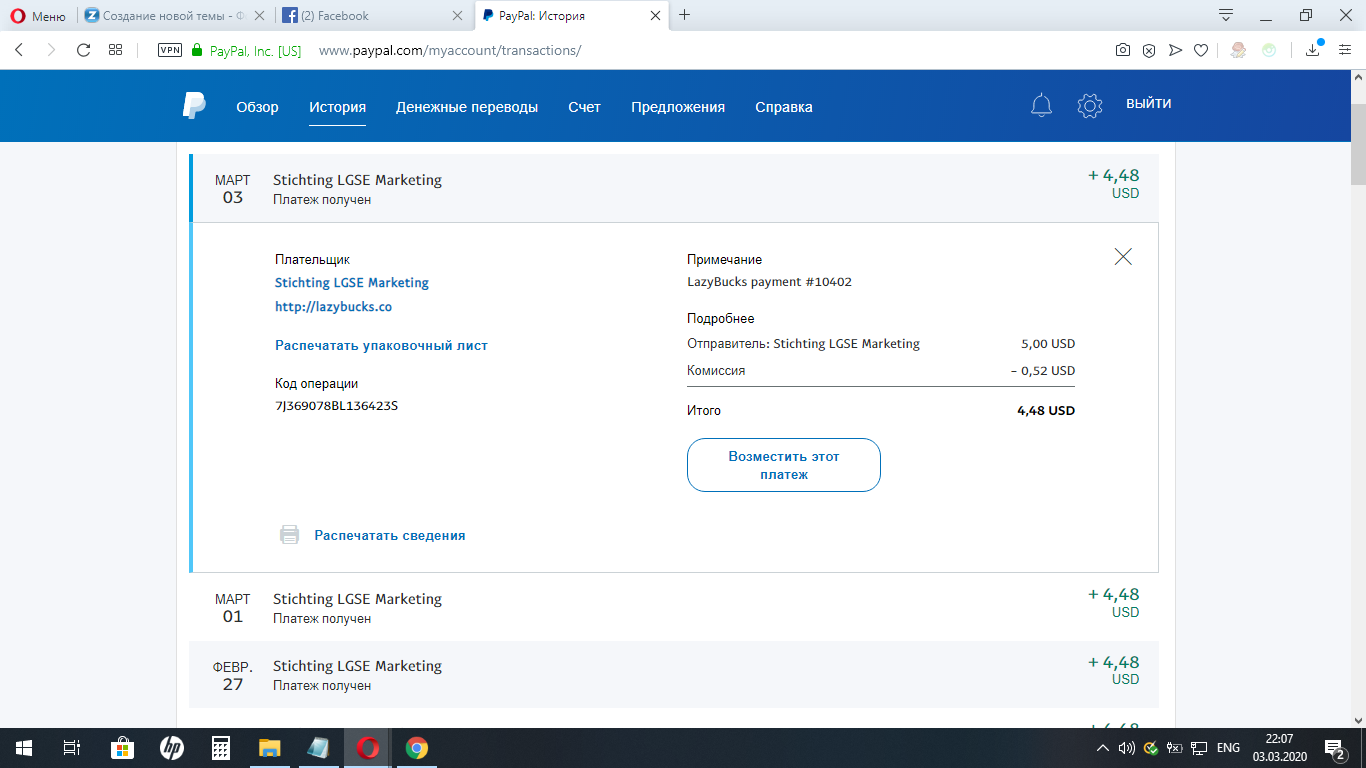Close the Facebook tab
The image size is (1366, 768).
pos(458,16)
